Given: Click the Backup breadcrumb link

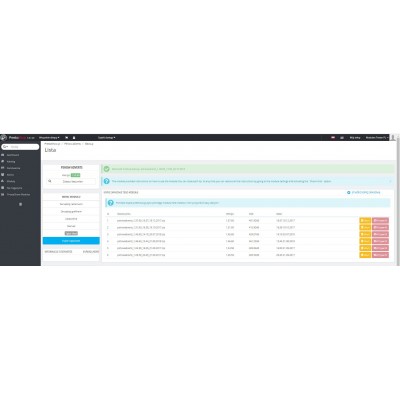Looking at the screenshot, I should [x=89, y=144].
